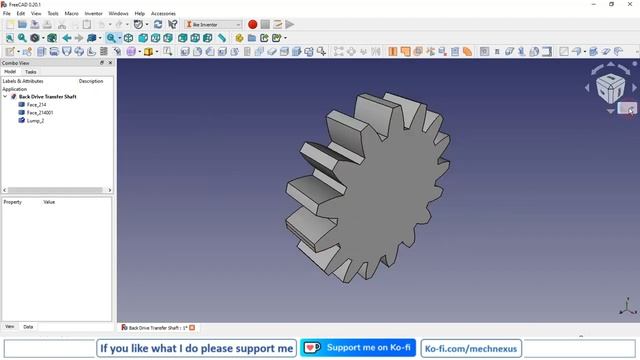The width and height of the screenshot is (640, 360).
Task: Stop macro recording with square icon
Action: click(265, 24)
